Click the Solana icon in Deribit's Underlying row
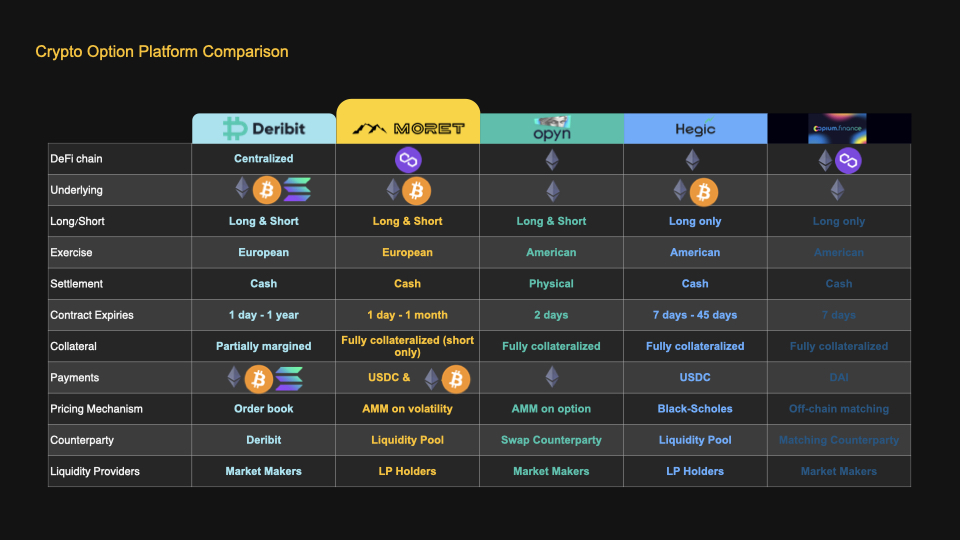 tap(298, 190)
